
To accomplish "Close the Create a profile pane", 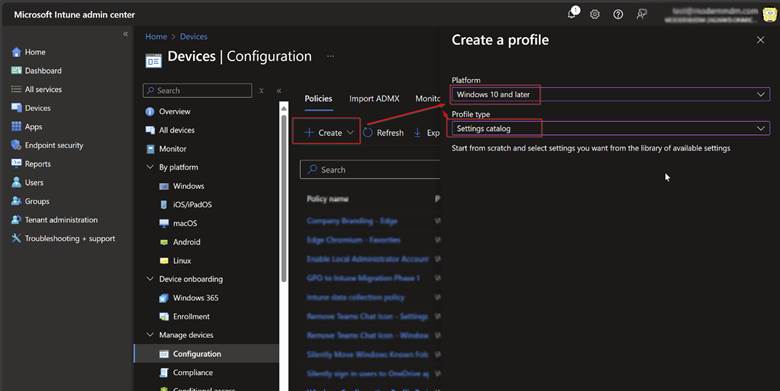I will pos(761,40).
